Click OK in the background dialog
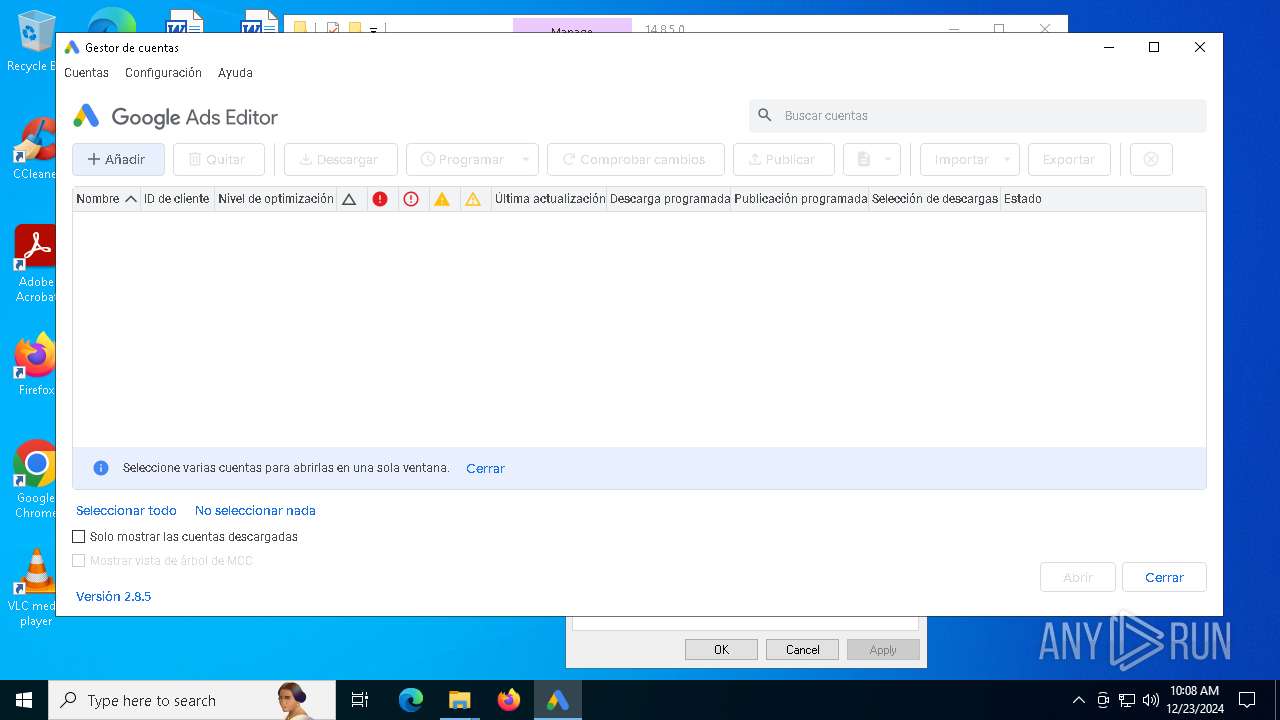Image resolution: width=1280 pixels, height=720 pixels. (721, 650)
